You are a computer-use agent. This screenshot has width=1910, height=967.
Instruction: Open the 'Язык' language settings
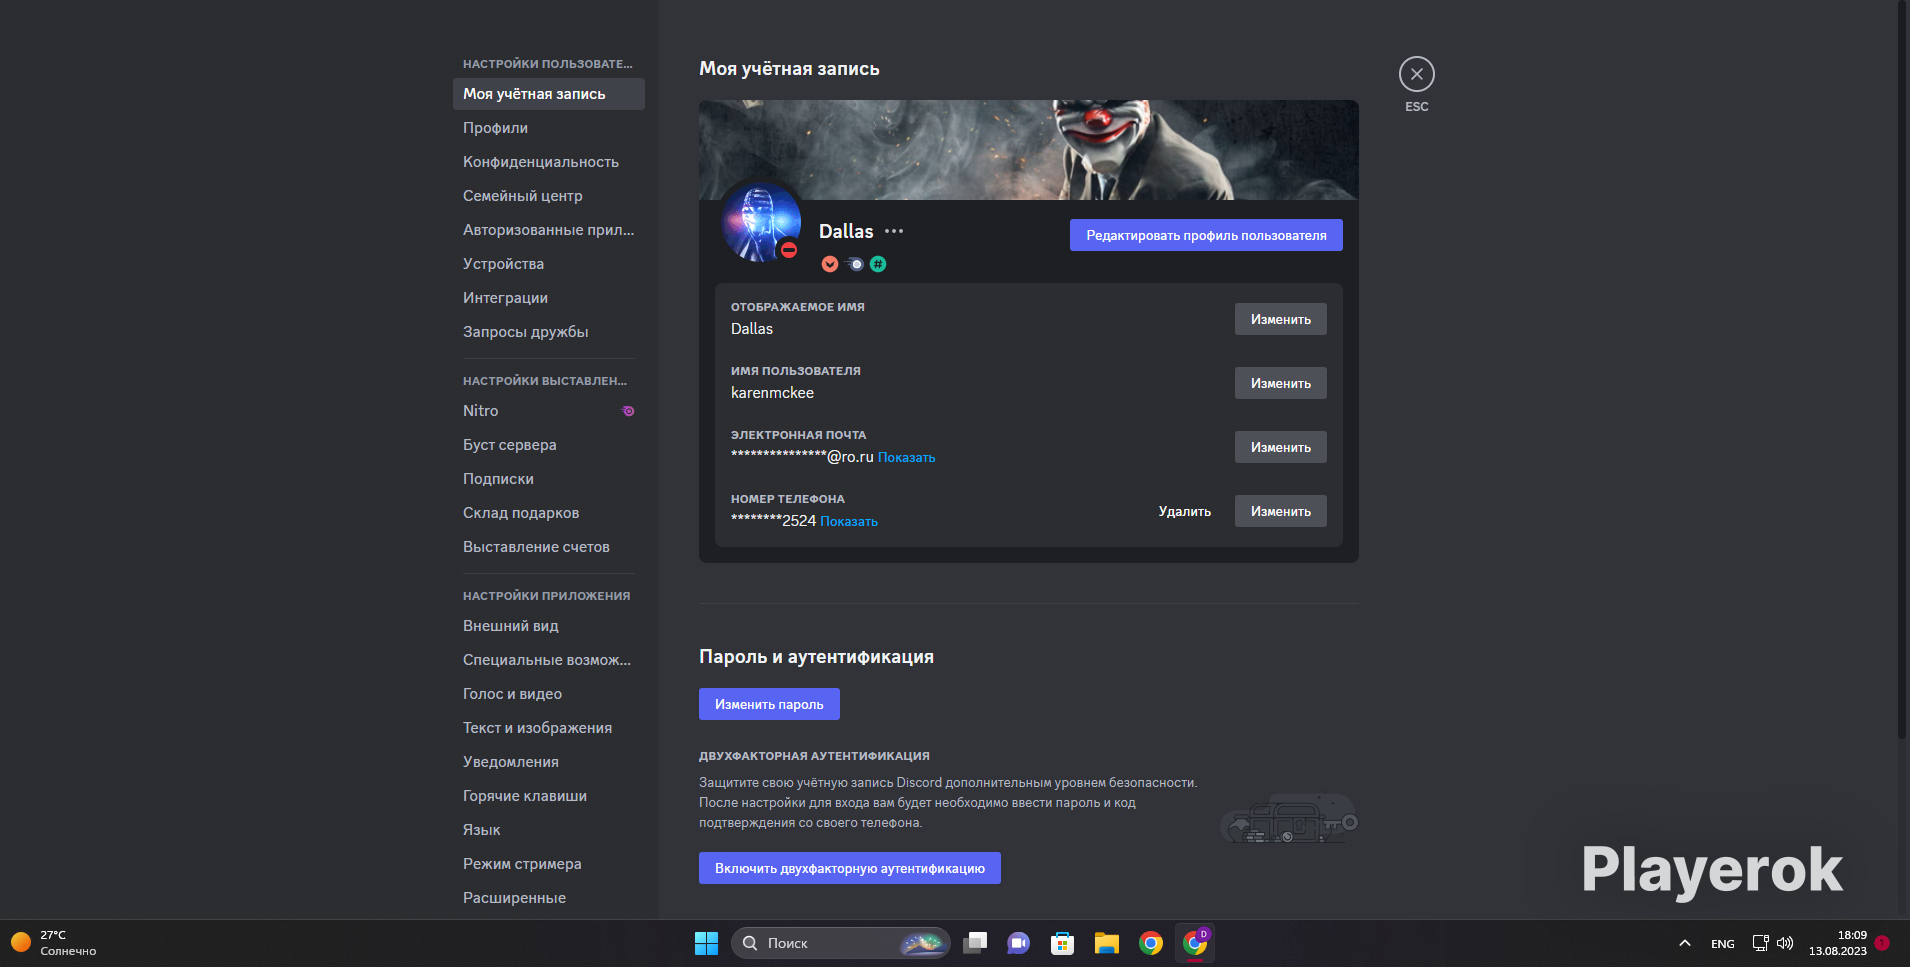click(x=549, y=830)
